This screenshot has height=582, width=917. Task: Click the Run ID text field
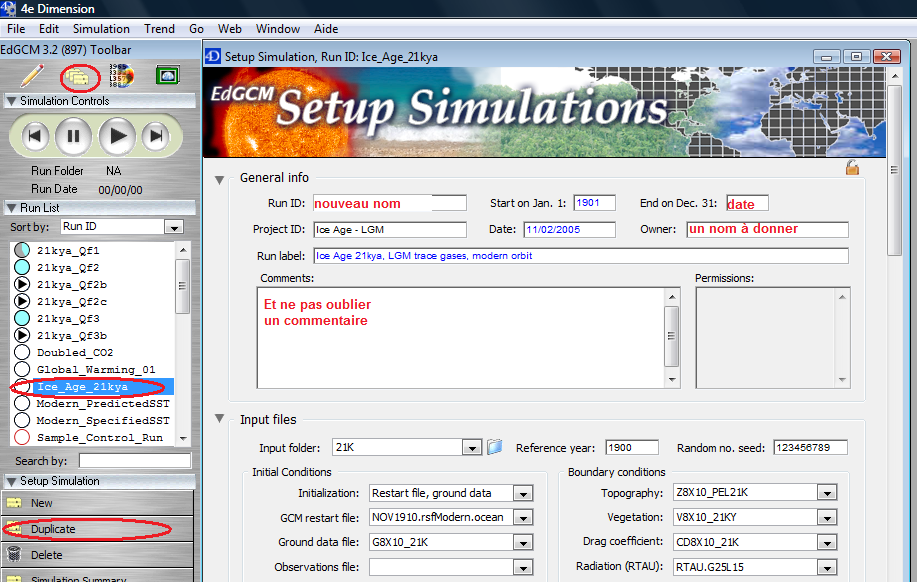coord(390,203)
